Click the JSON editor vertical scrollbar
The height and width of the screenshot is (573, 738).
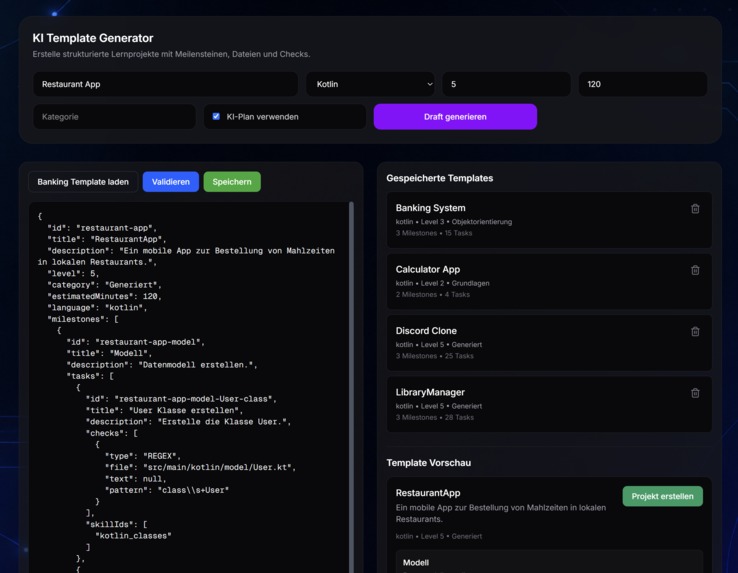coord(351,386)
